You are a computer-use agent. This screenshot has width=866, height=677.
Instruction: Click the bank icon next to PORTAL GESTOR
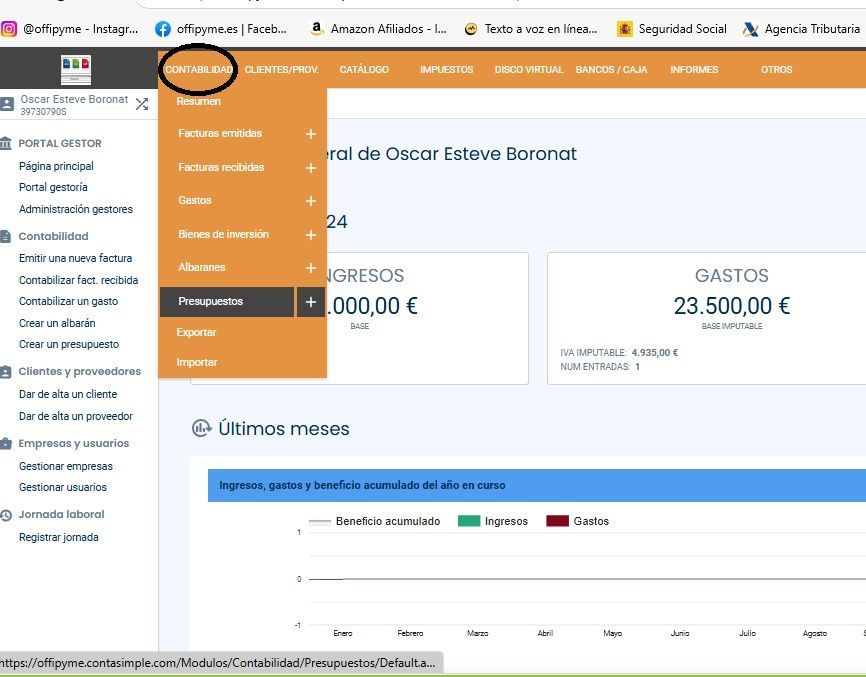(6, 144)
